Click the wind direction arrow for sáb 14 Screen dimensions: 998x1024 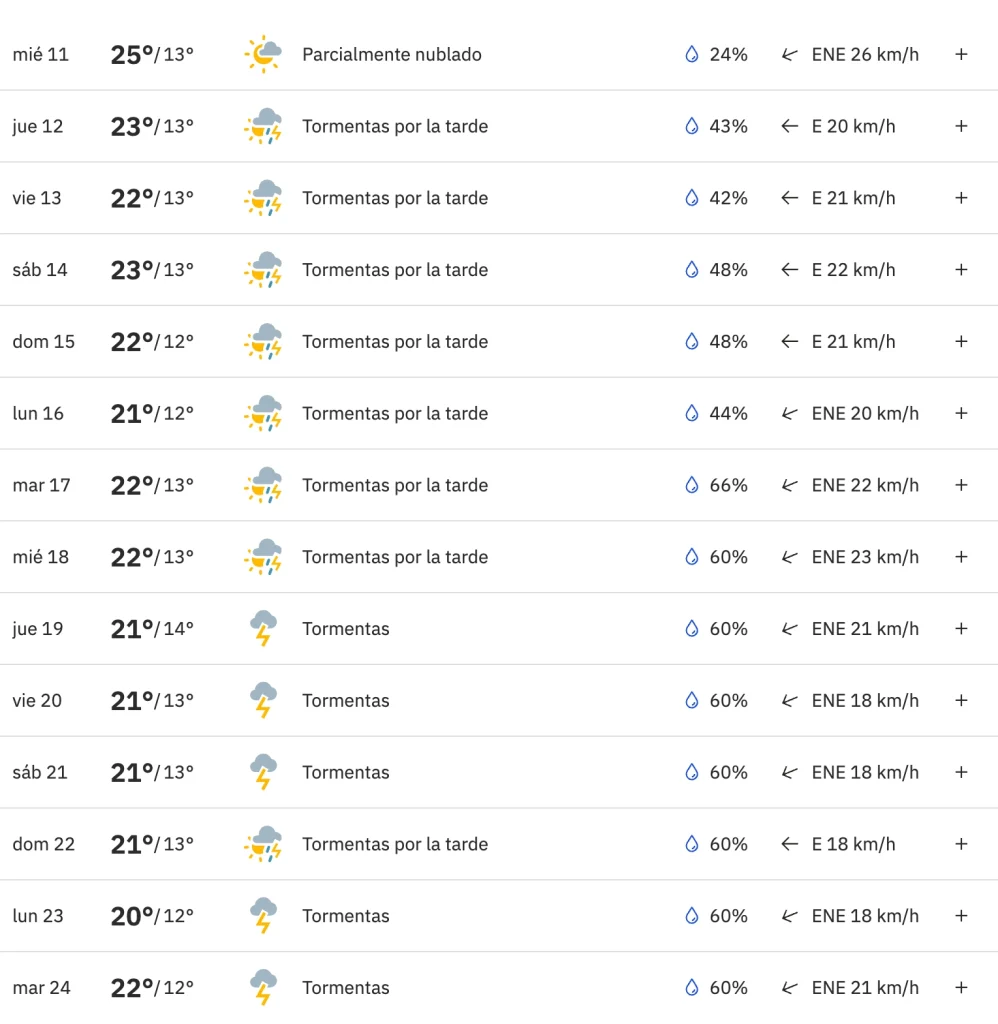coord(790,270)
